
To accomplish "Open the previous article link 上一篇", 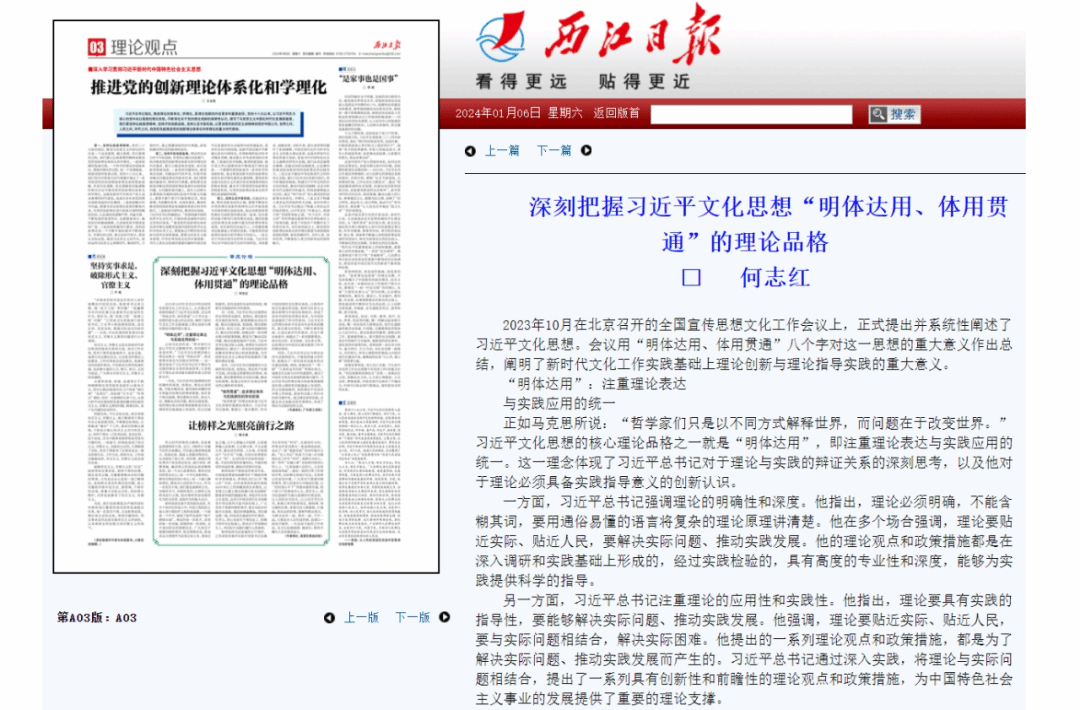I will point(502,151).
